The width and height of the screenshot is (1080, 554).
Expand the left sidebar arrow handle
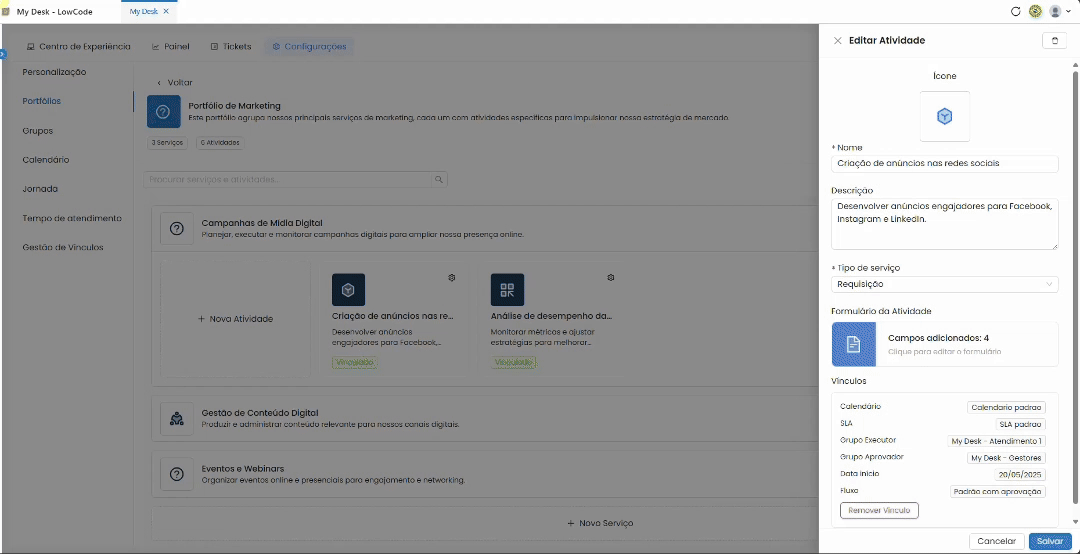click(3, 53)
